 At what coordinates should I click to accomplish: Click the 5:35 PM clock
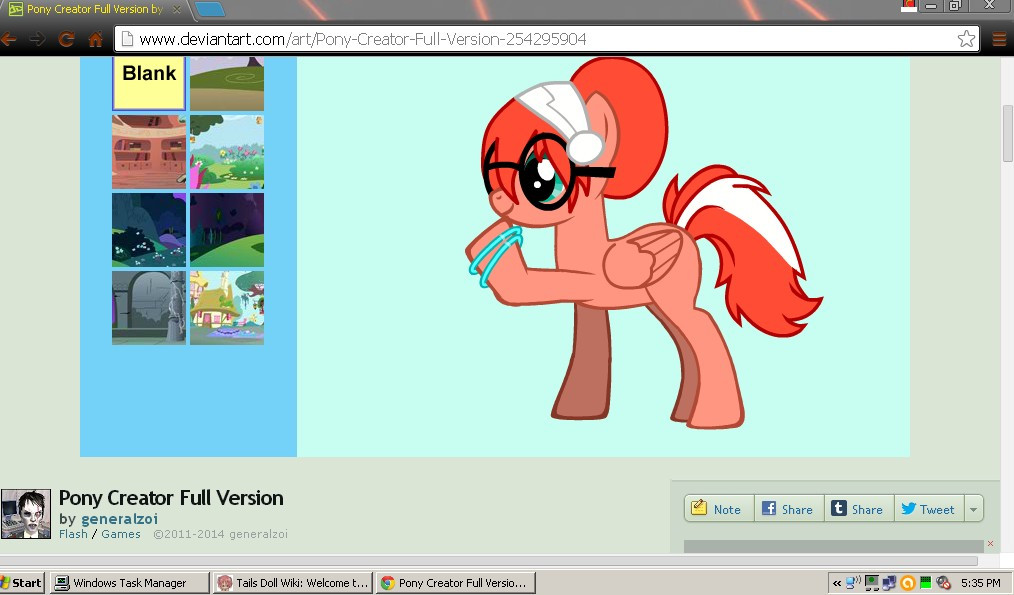[980, 583]
